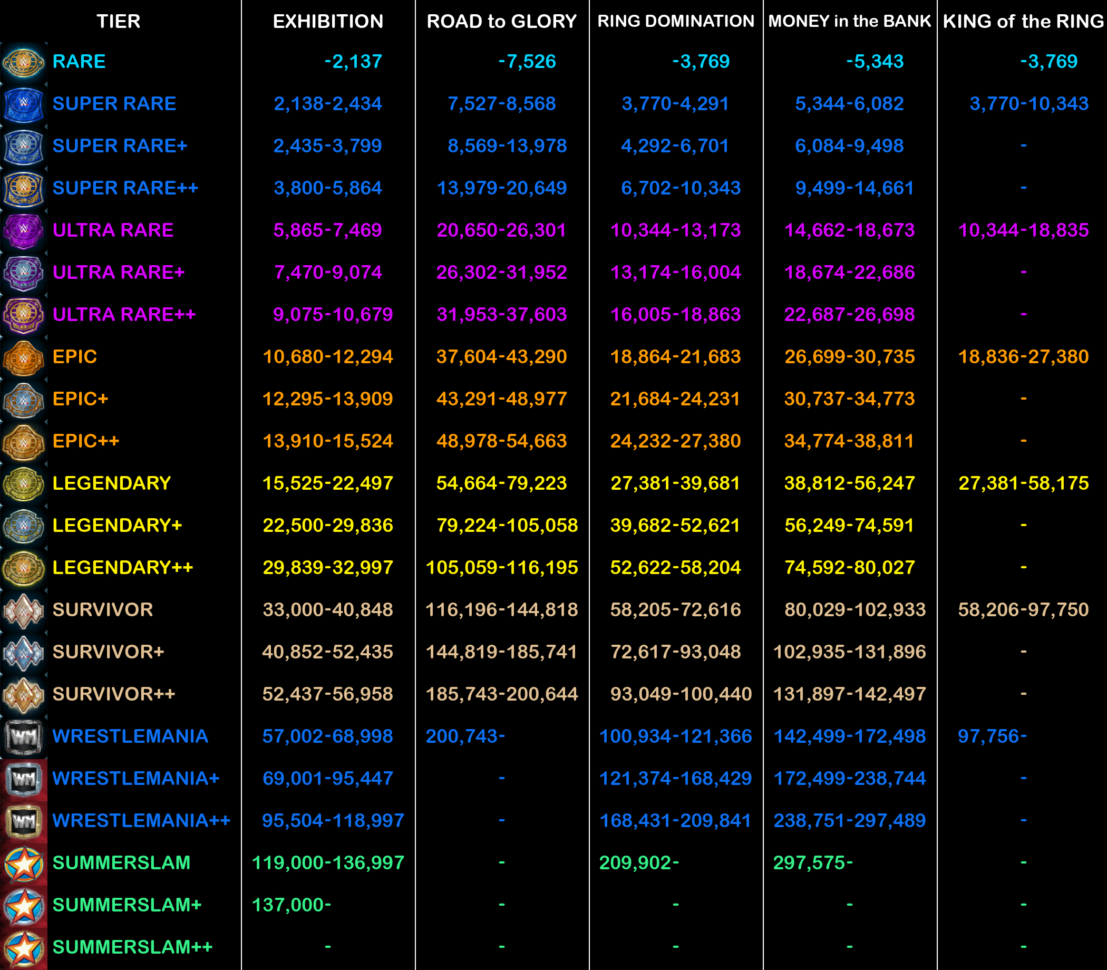Screen dimensions: 1107x970
Task: Click the LEGENDARY++ belt icon
Action: 23,568
